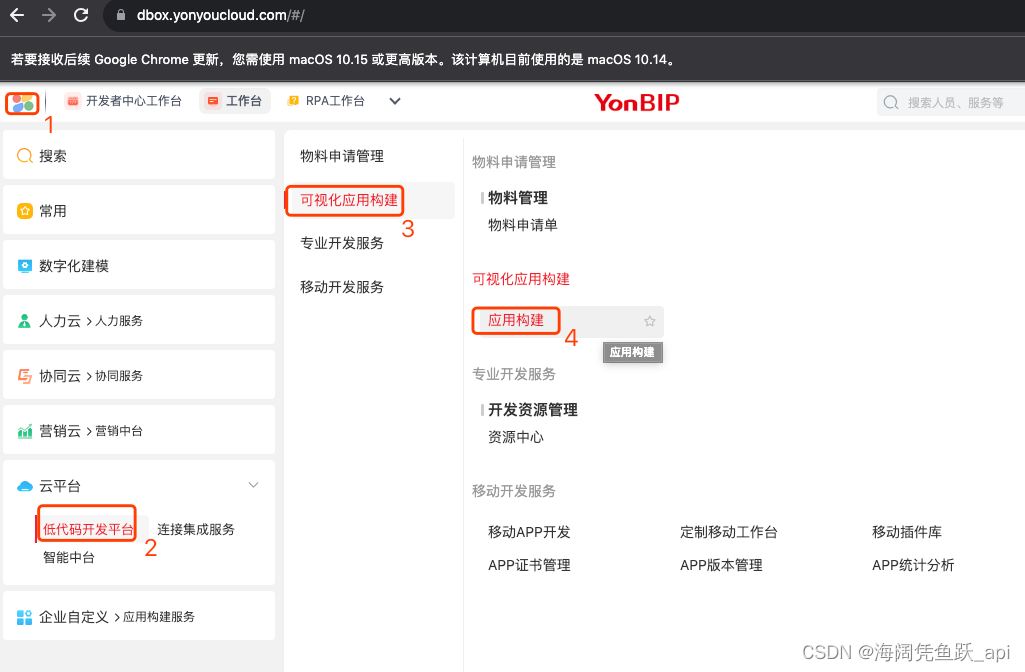Image resolution: width=1025 pixels, height=672 pixels.
Task: Open 人力云 人力服务 entry
Action: coord(139,320)
